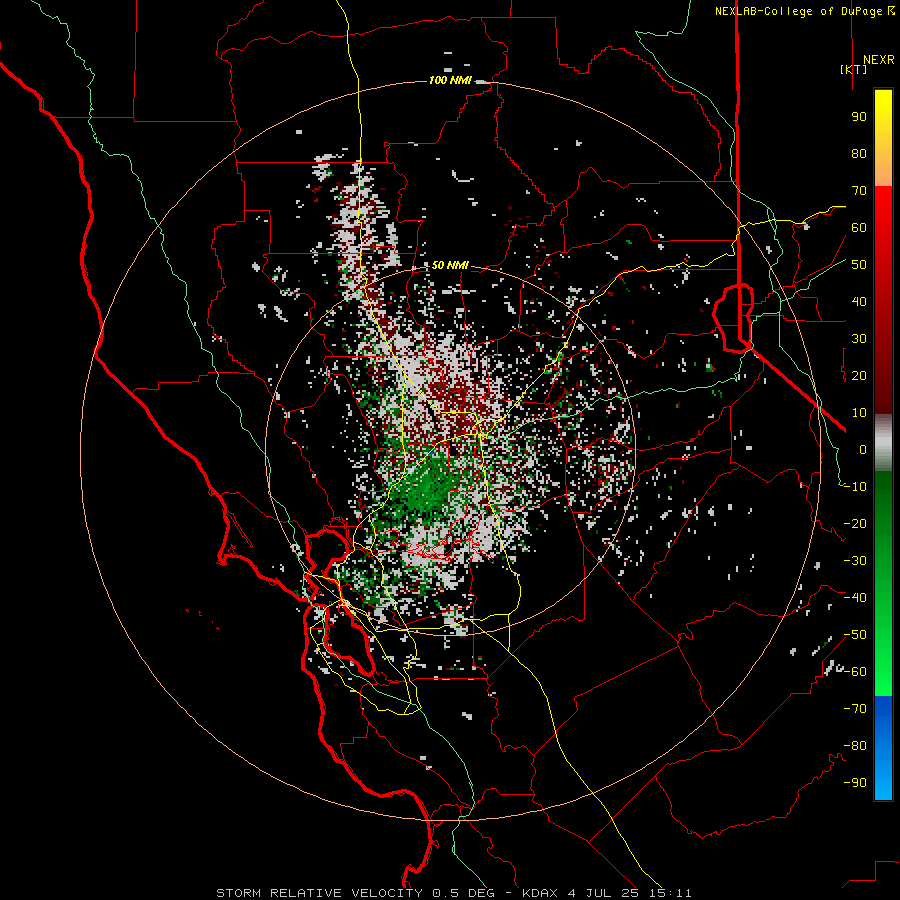Pick the gray zero band of the color bar

[x=883, y=443]
